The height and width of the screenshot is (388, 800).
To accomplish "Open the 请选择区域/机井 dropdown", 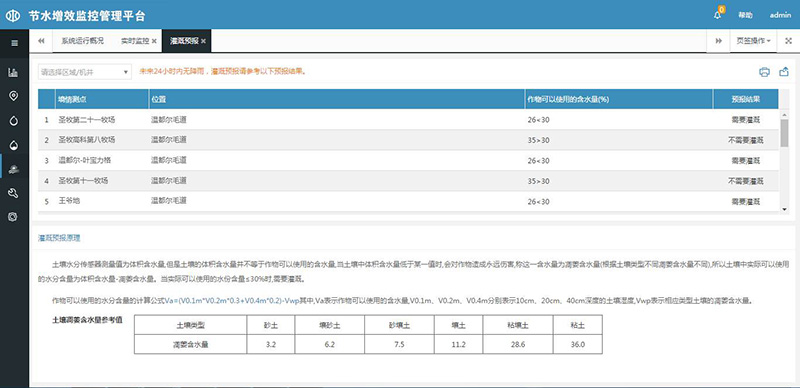I will click(x=85, y=72).
